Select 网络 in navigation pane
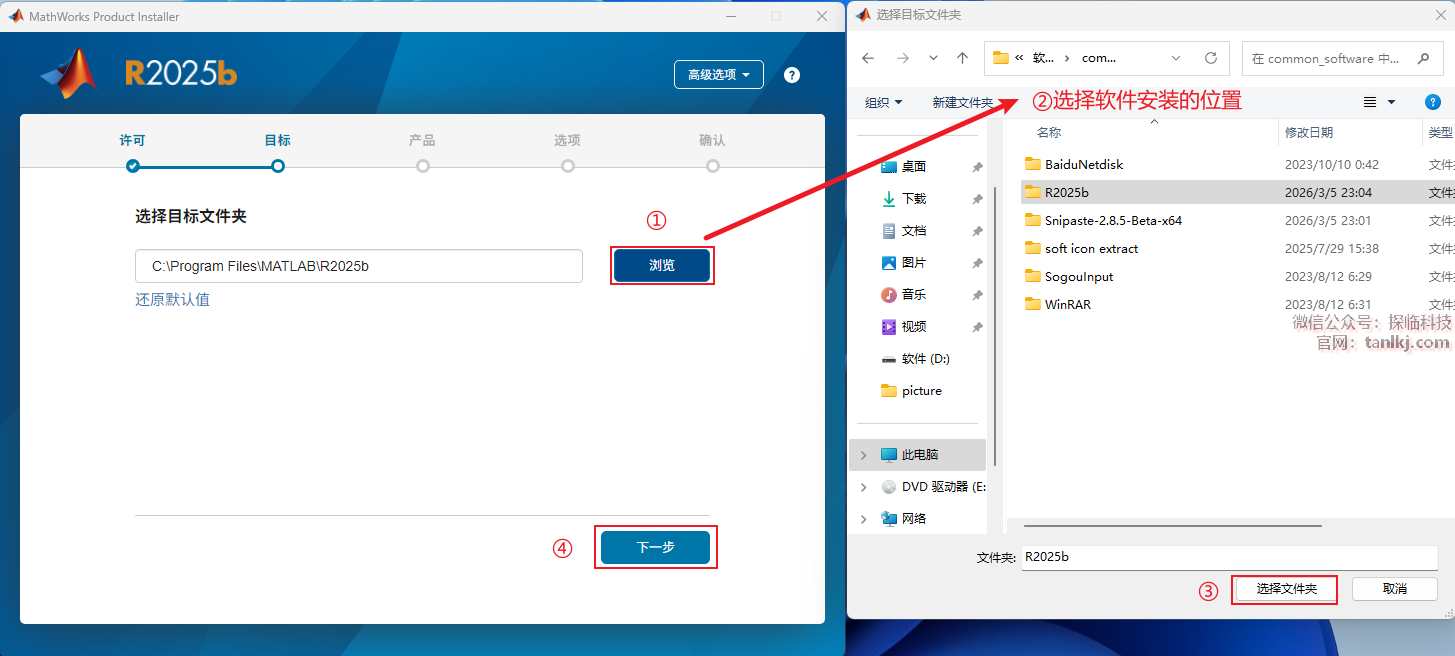 click(914, 519)
